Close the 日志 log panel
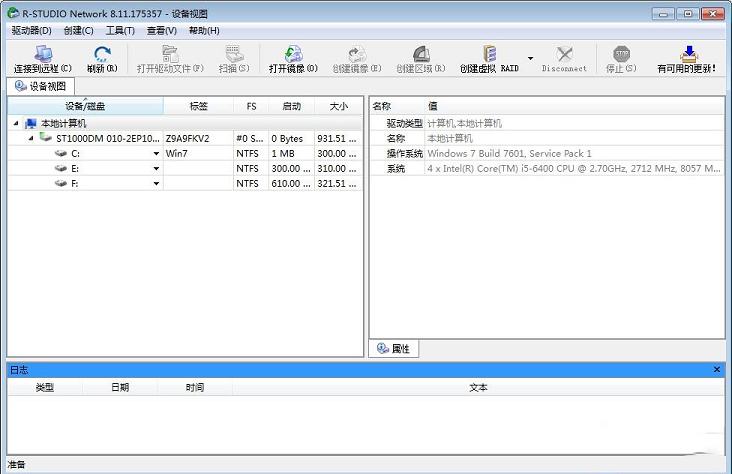 [x=717, y=369]
